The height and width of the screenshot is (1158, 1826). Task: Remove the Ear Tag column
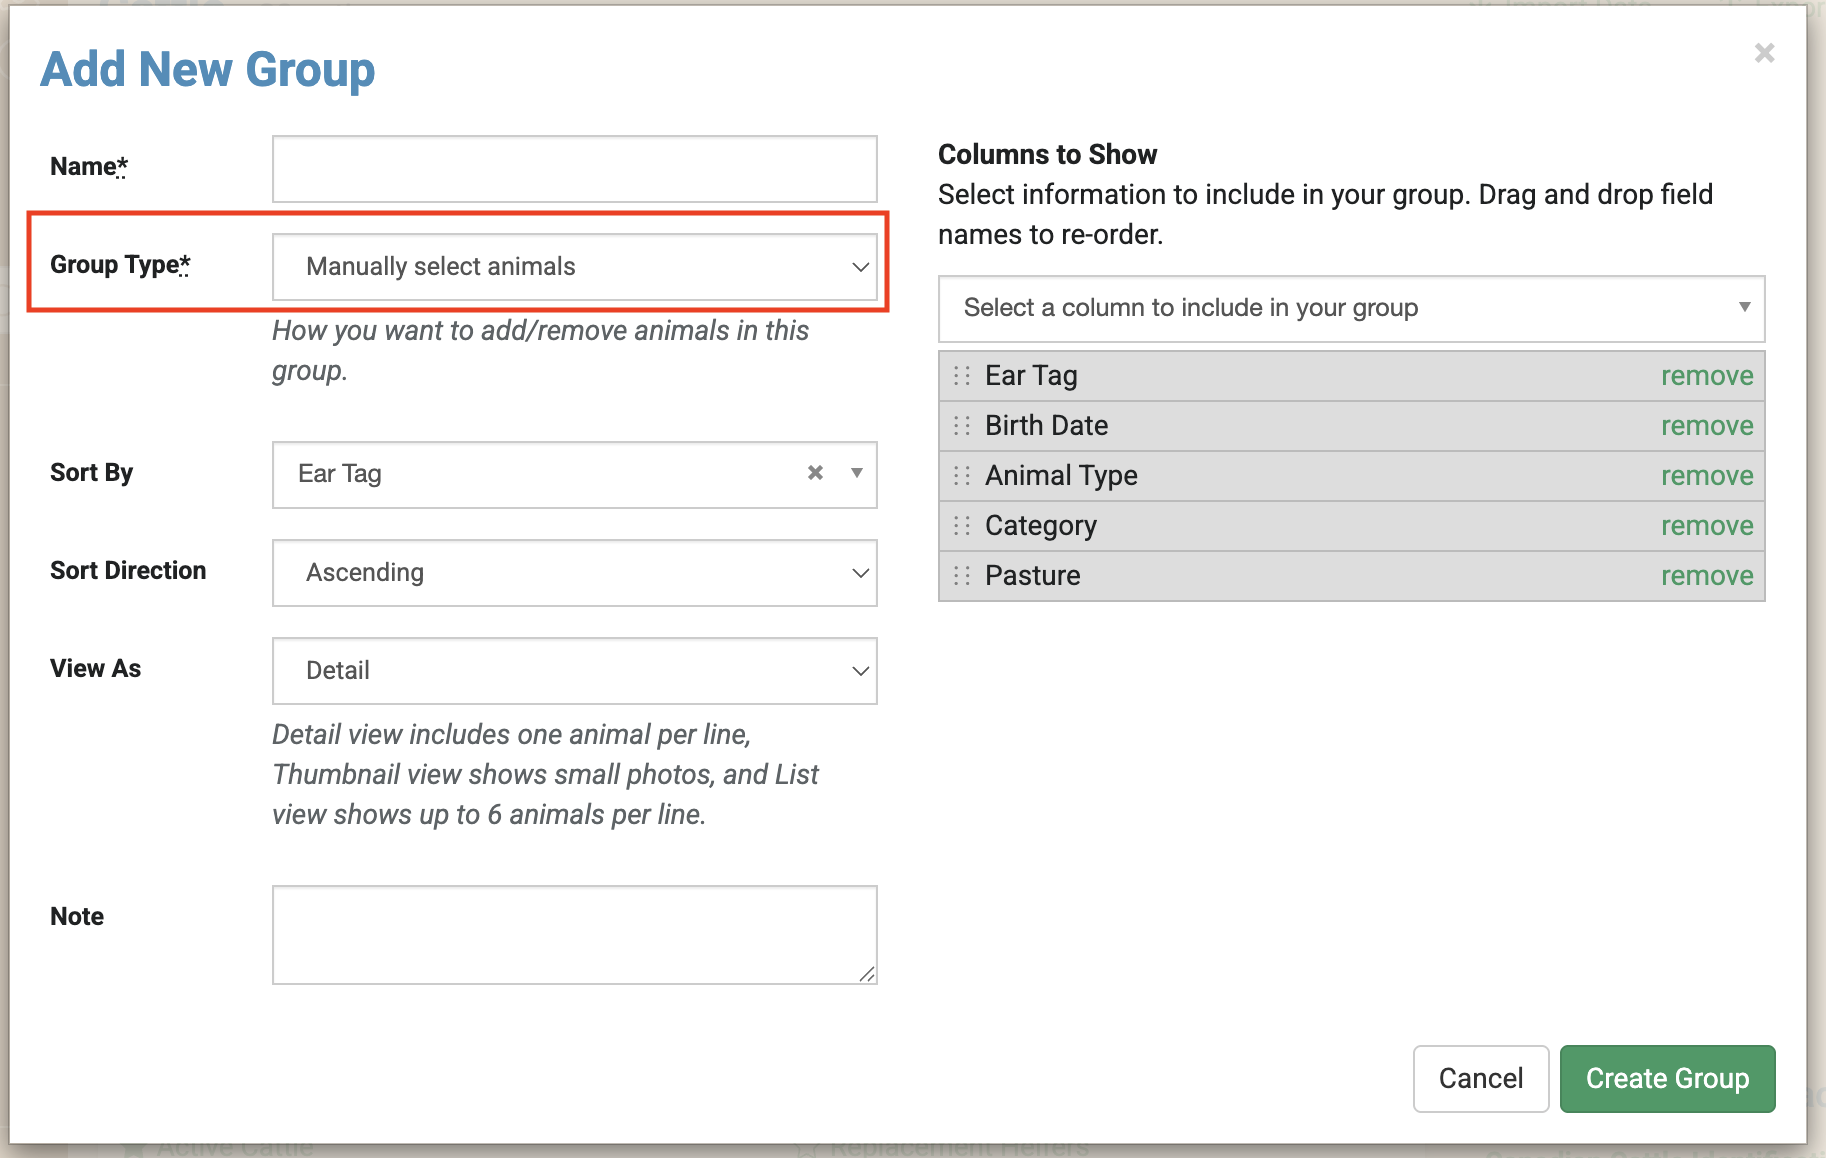(1706, 376)
